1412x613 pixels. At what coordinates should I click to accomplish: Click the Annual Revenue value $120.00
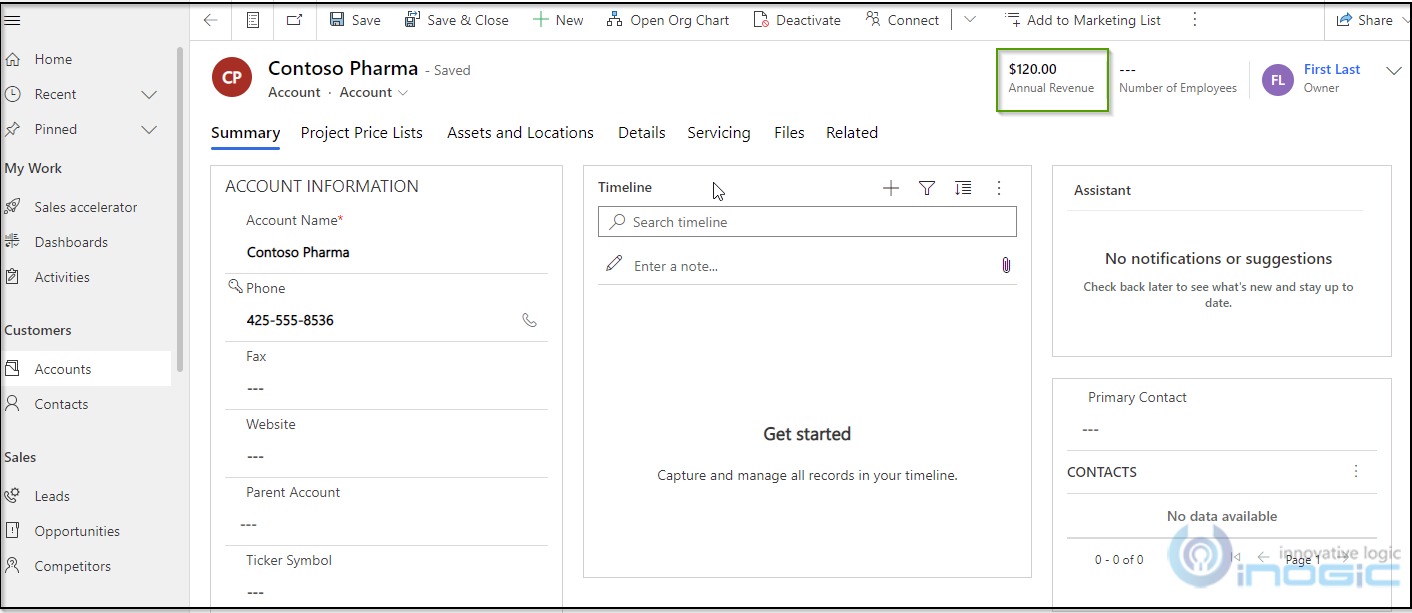coord(1033,69)
